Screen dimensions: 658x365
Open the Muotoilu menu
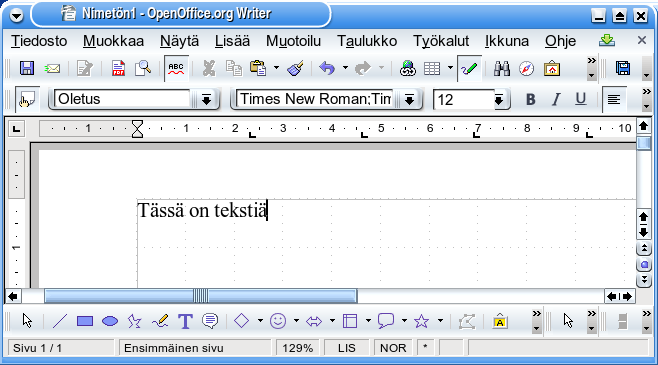(293, 41)
